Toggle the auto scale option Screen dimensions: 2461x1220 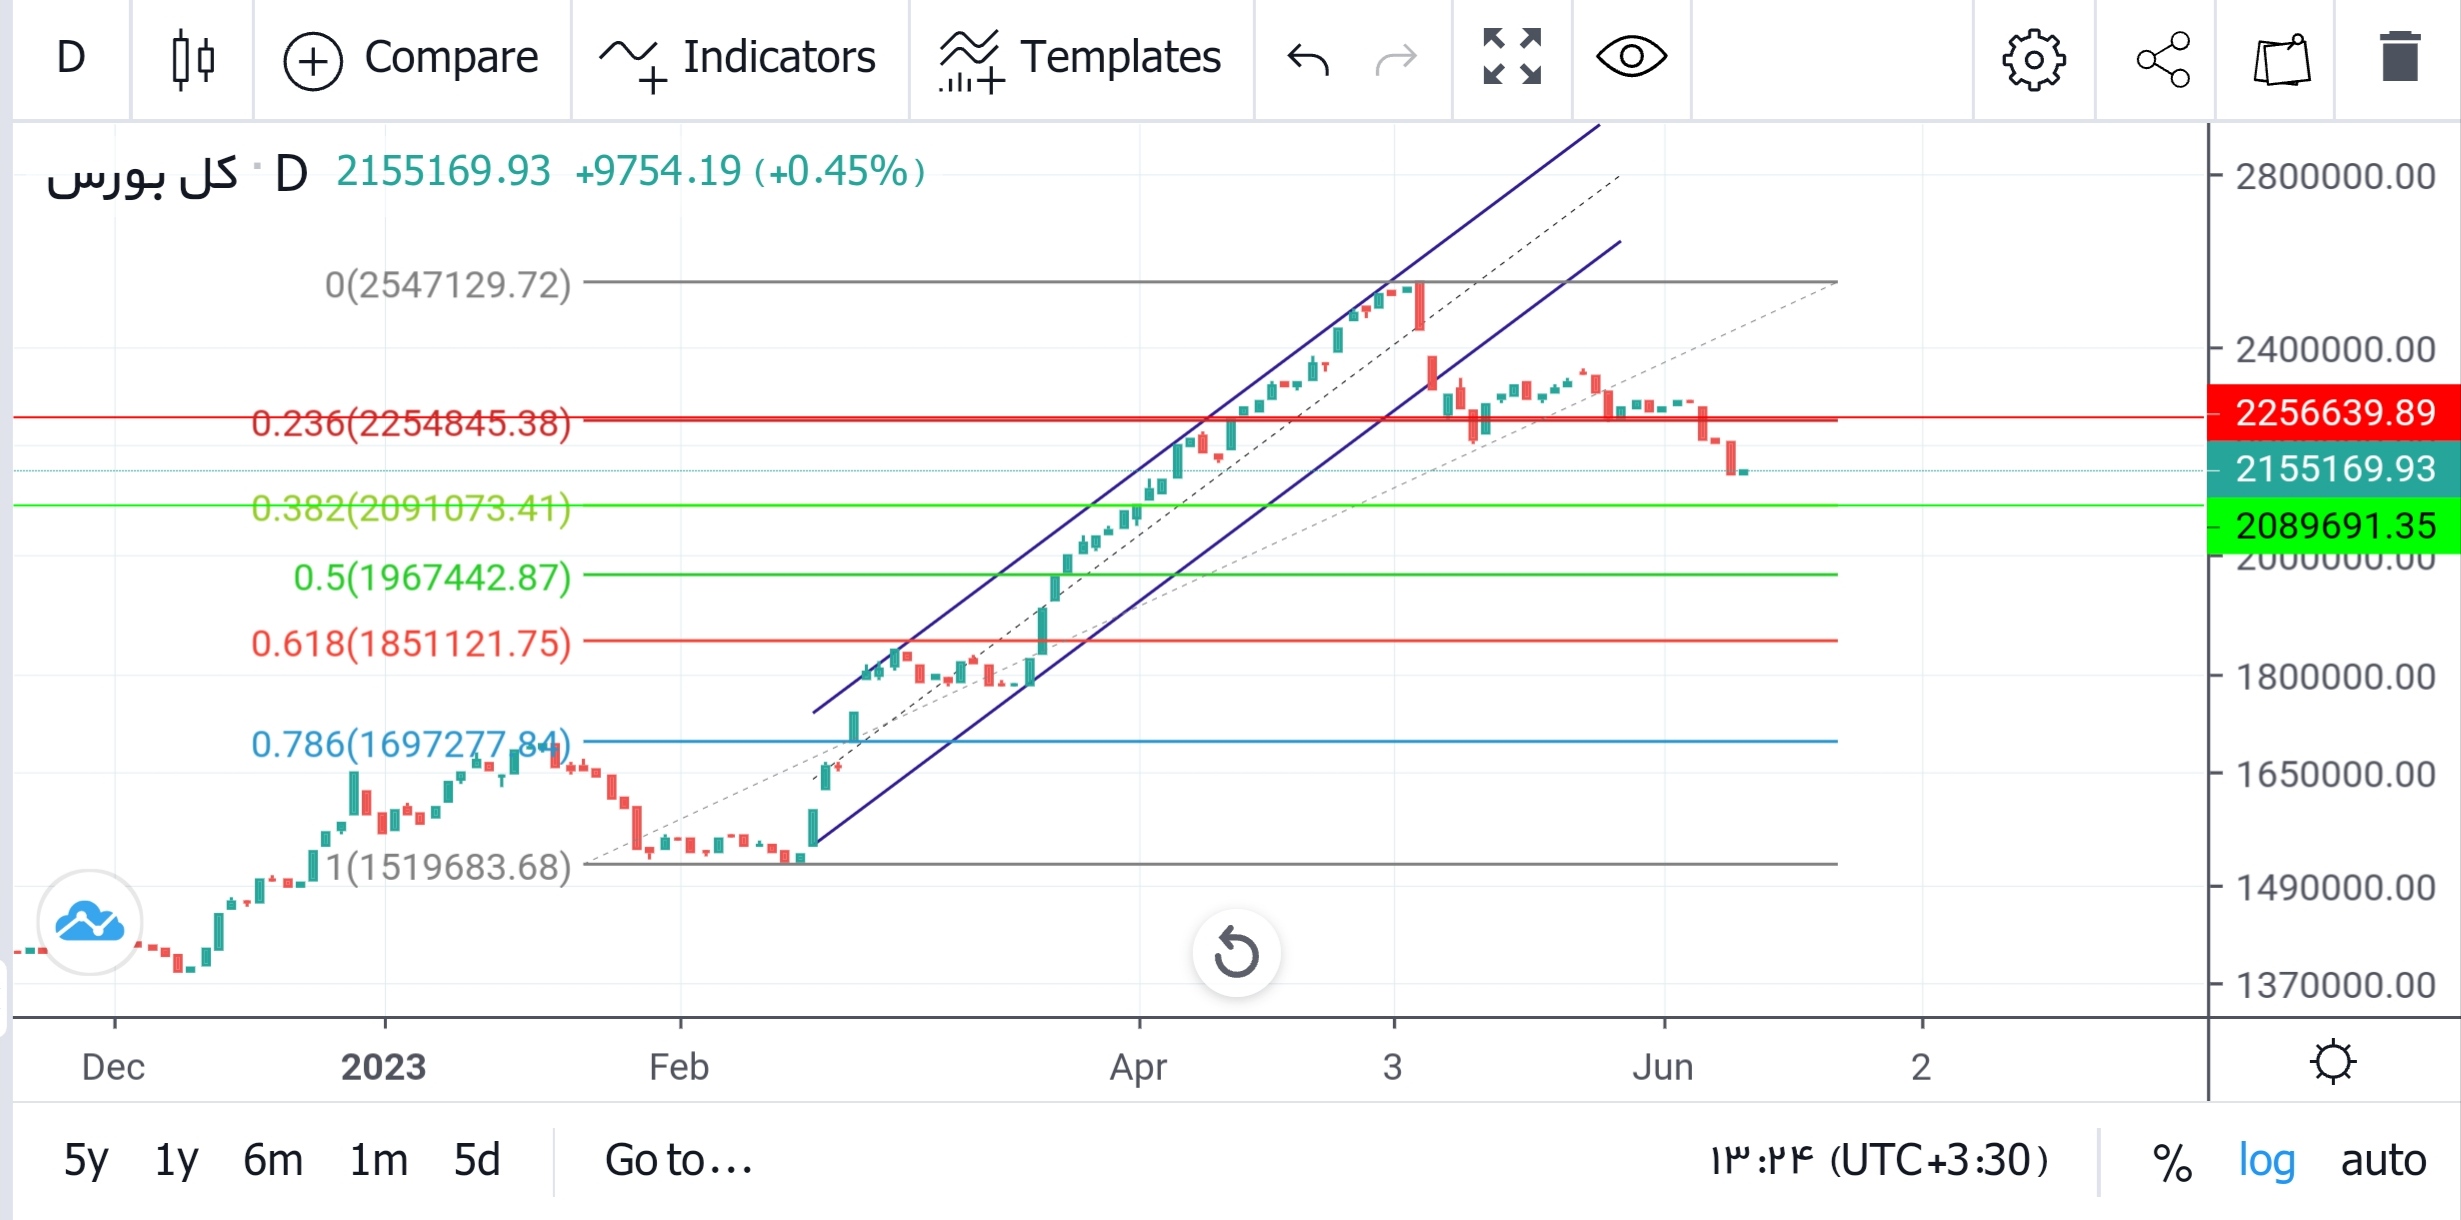pyautogui.click(x=2383, y=1160)
